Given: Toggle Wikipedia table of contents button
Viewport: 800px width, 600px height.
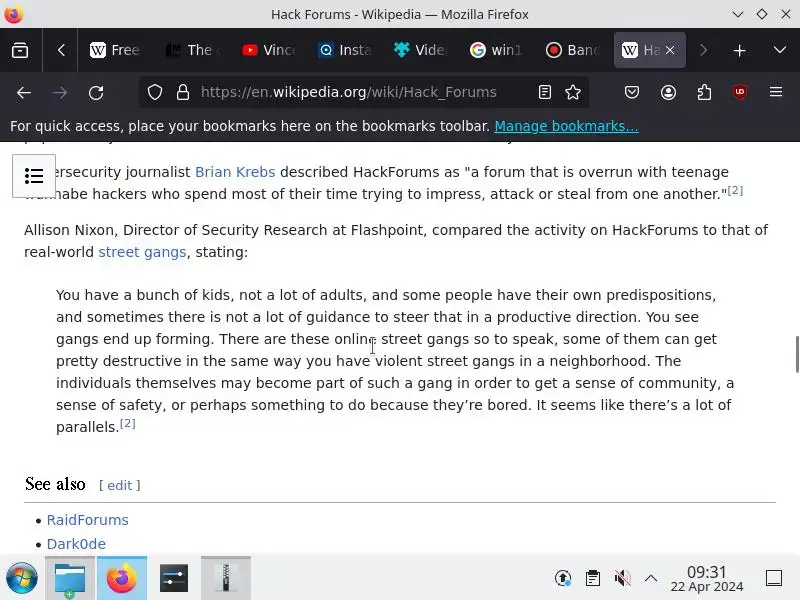Looking at the screenshot, I should [34, 176].
